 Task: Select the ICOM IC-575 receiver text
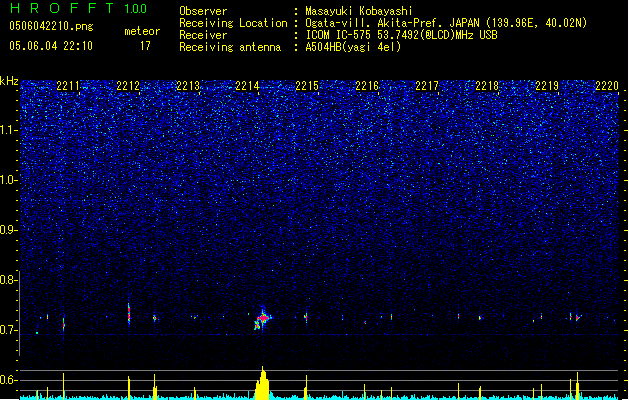point(401,35)
